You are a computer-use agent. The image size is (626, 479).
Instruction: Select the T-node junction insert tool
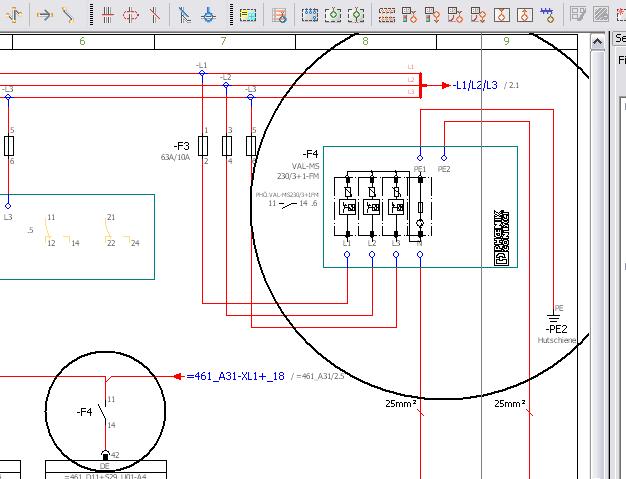[x=13, y=15]
